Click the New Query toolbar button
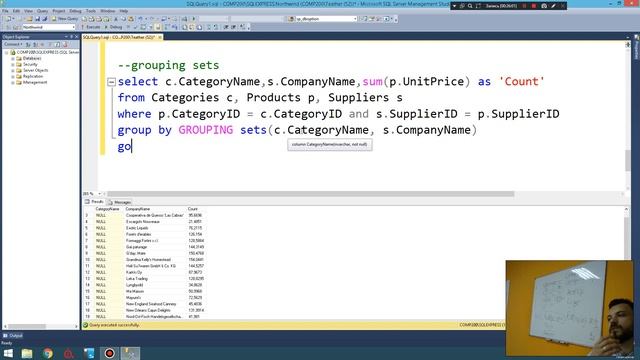The height and width of the screenshot is (360, 640). 65,19
